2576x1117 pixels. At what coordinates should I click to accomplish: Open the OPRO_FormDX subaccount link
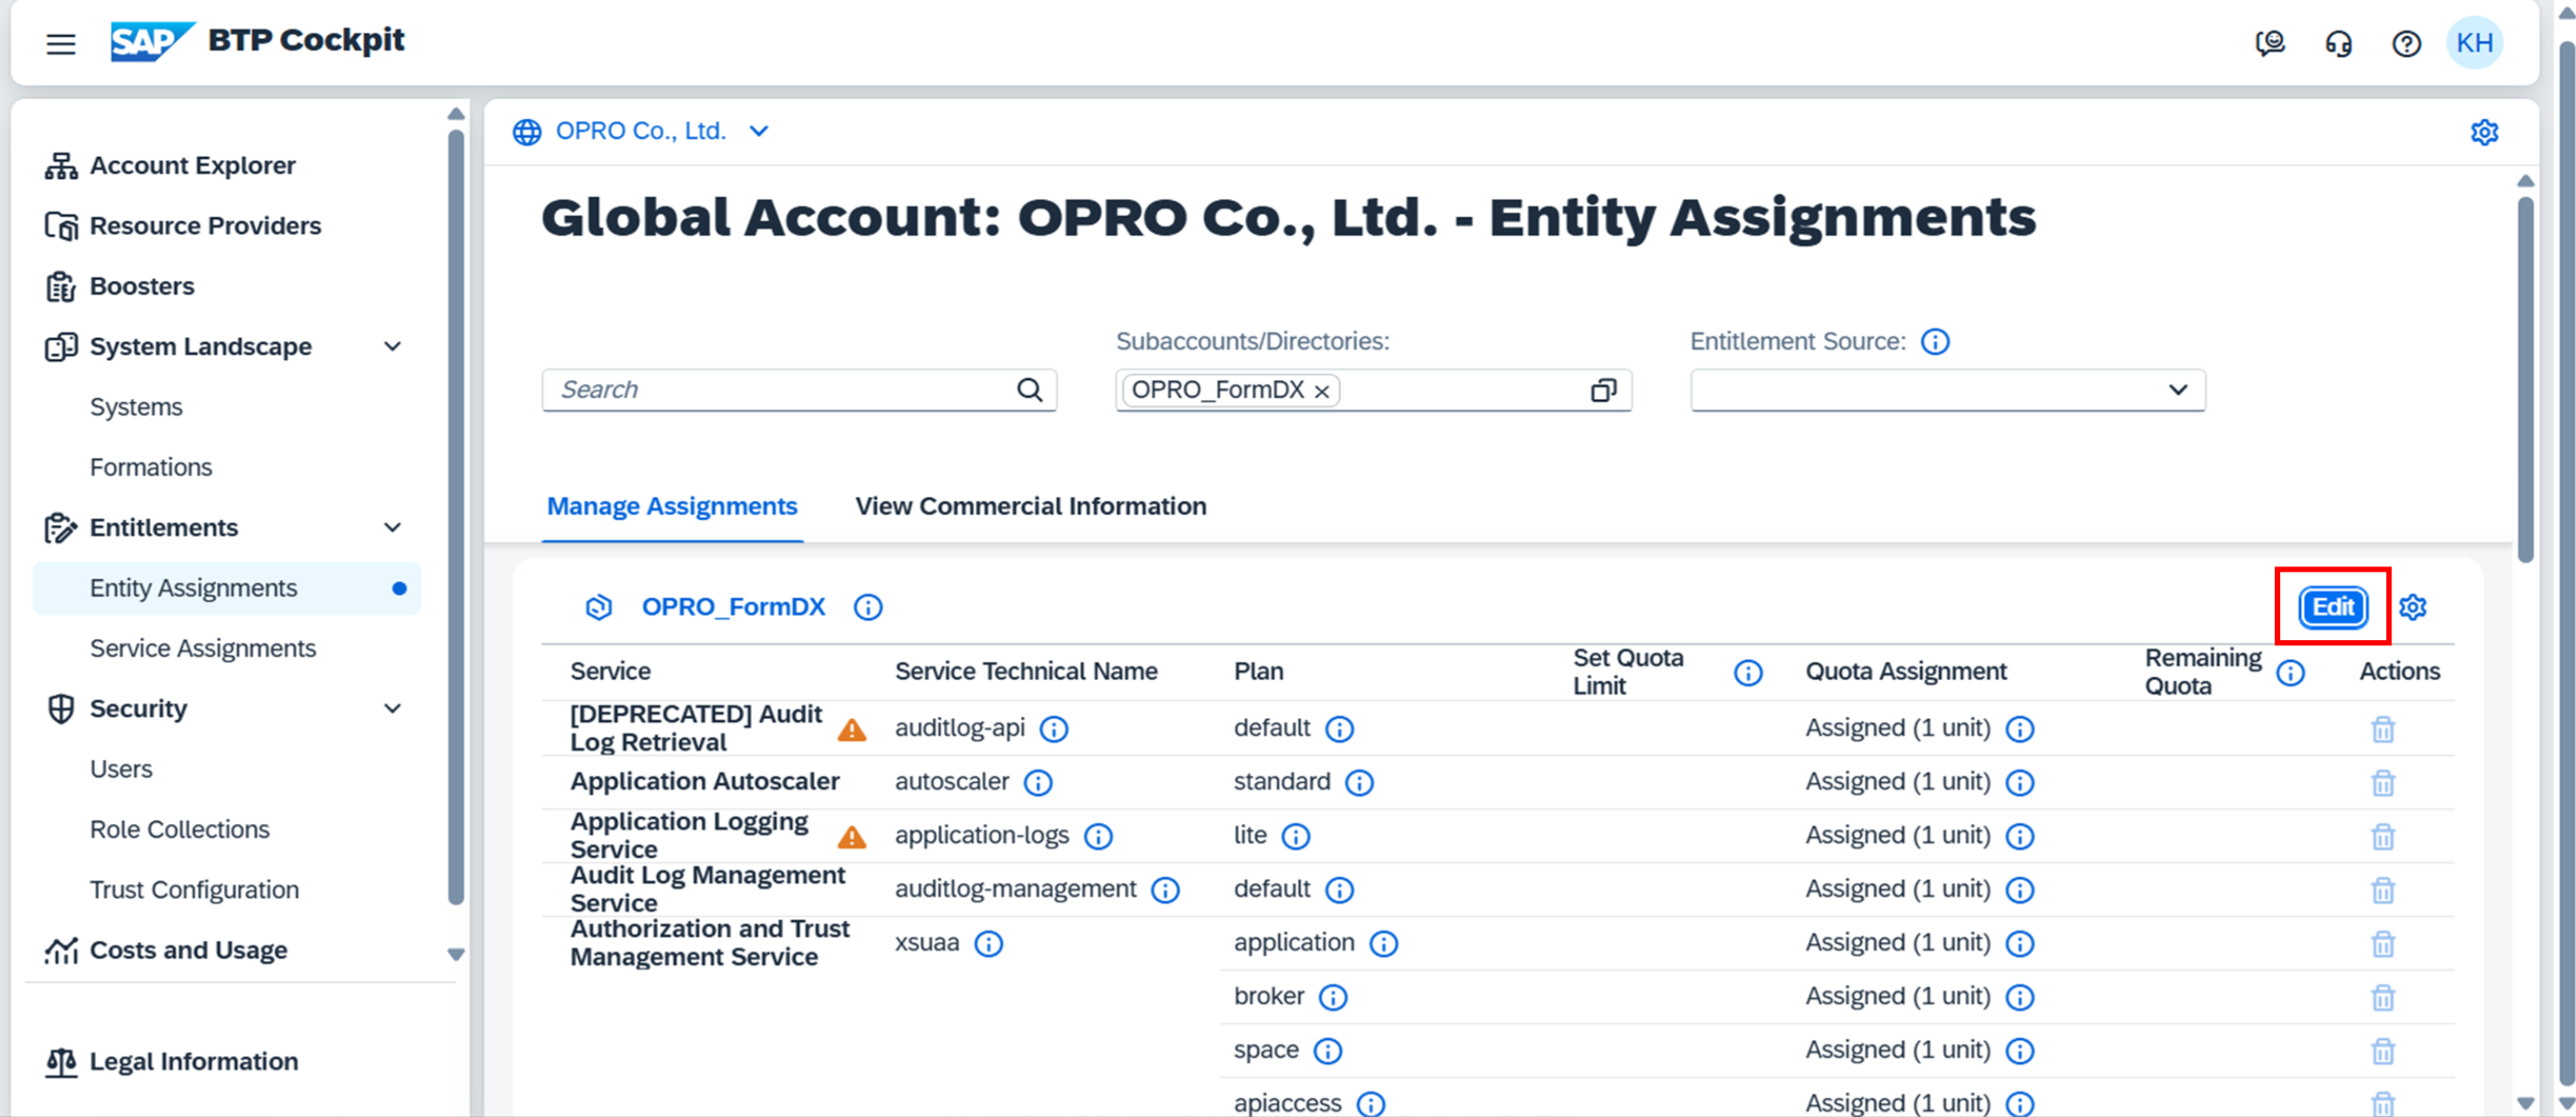point(733,607)
